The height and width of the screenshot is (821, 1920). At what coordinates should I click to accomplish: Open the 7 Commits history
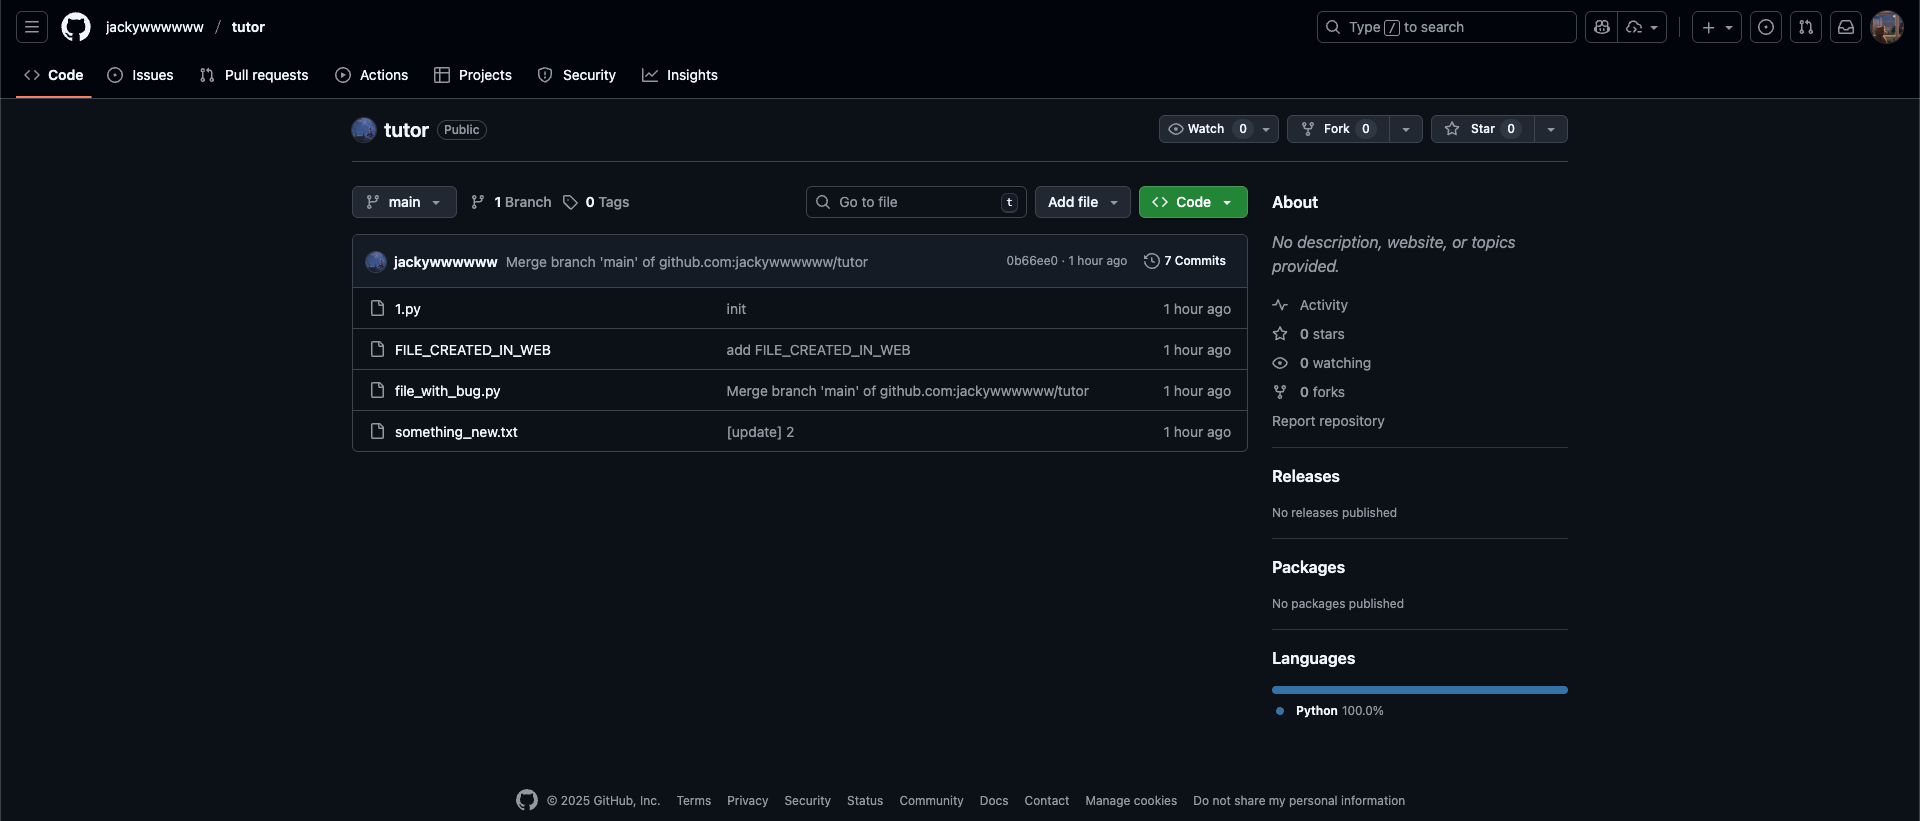1185,261
